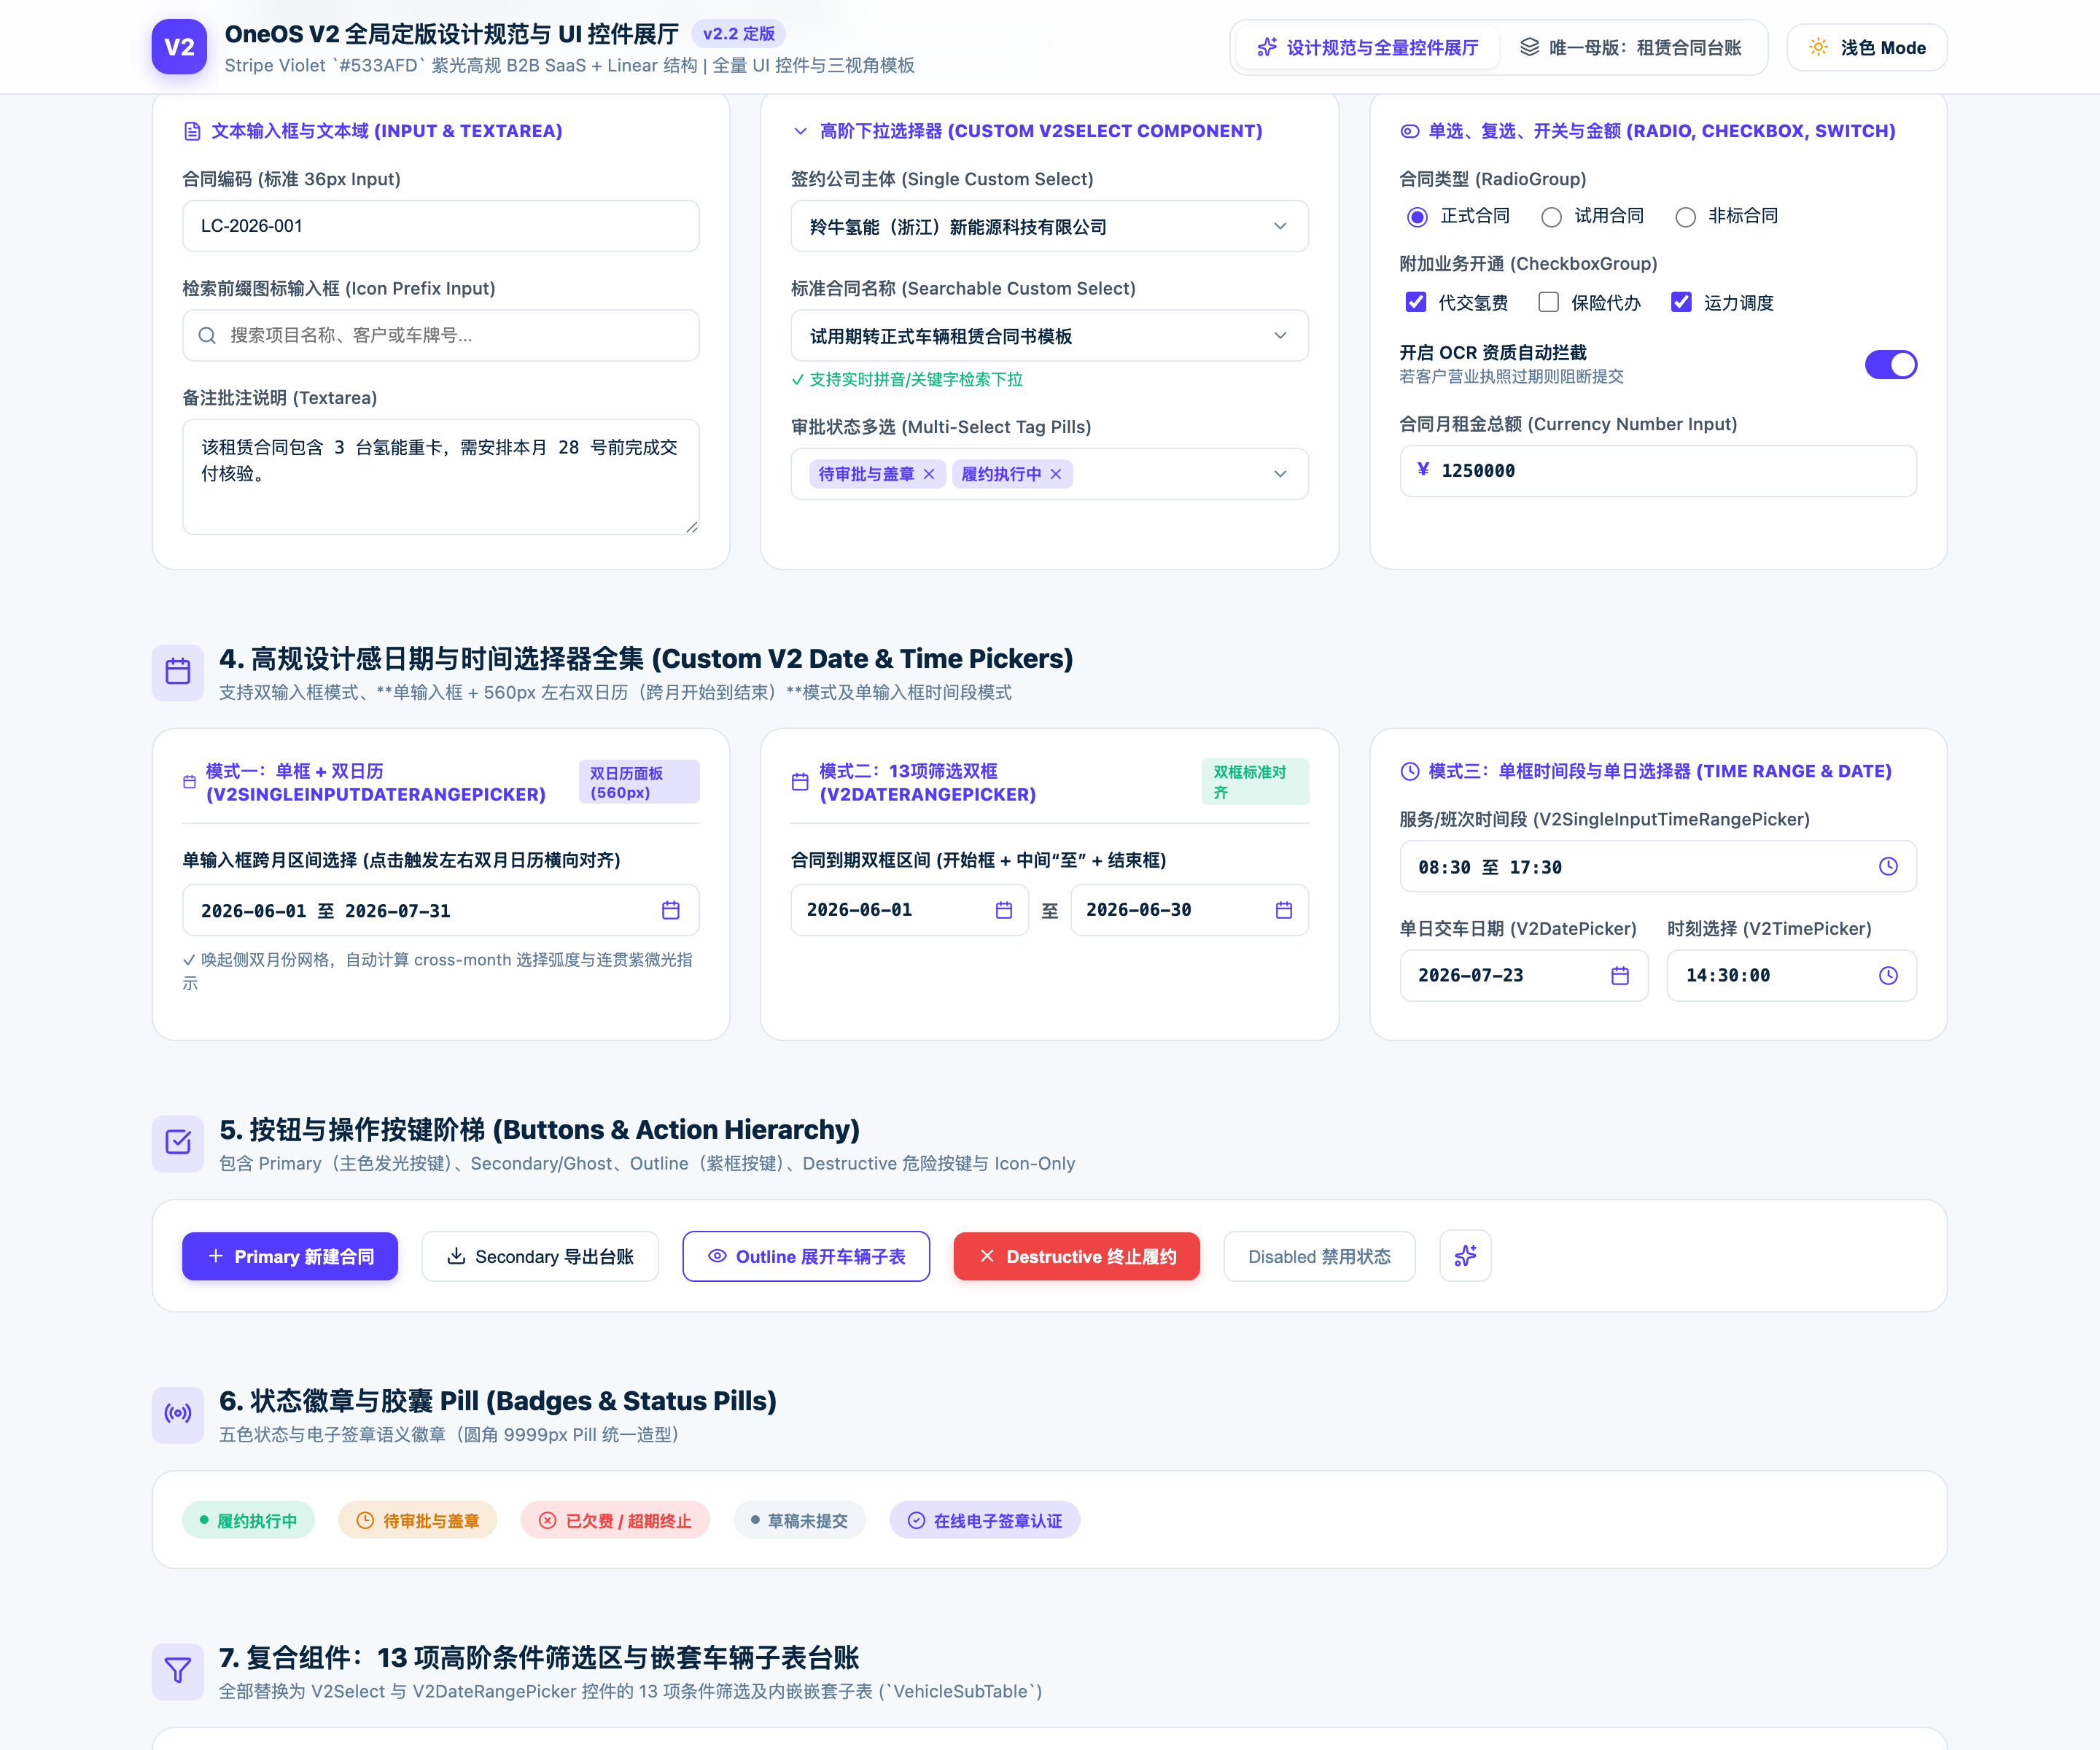Click the sun icon for light mode

(x=1818, y=47)
